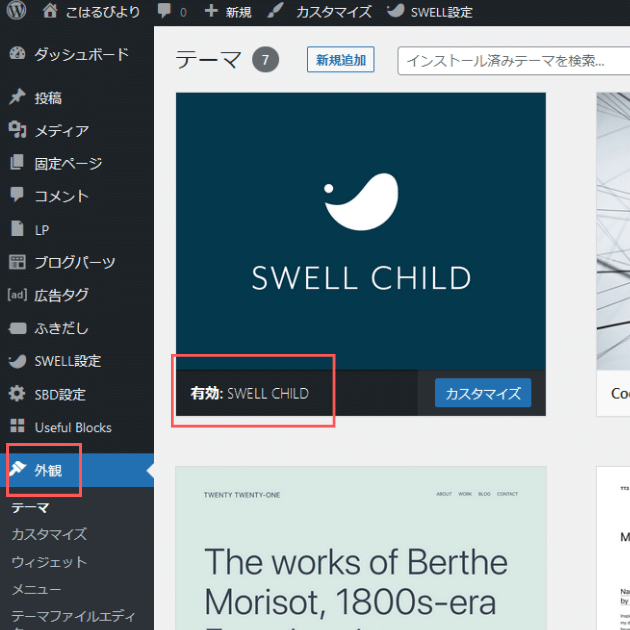Open テーマ submenu item
This screenshot has height=630, width=630.
30,507
